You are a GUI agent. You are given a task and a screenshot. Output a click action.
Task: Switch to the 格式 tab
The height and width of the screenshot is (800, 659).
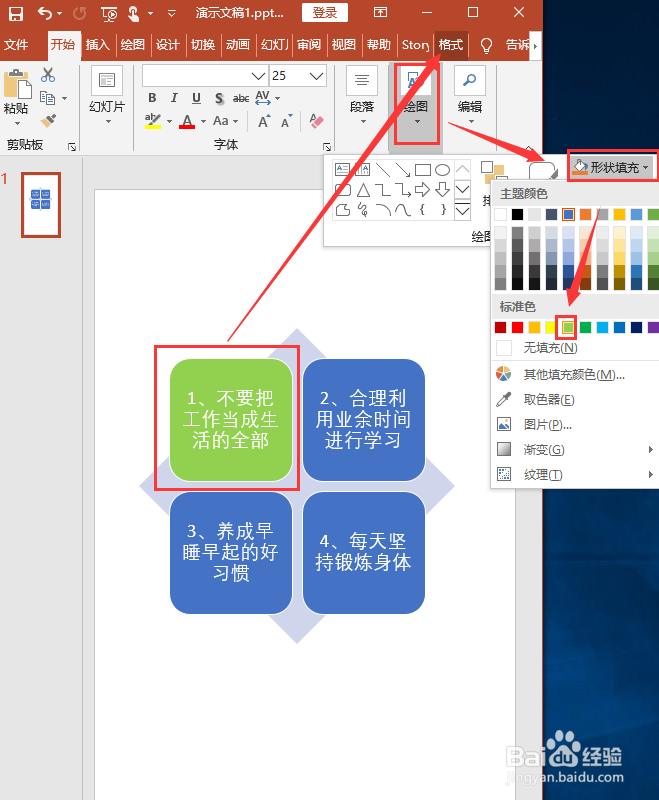pyautogui.click(x=451, y=45)
